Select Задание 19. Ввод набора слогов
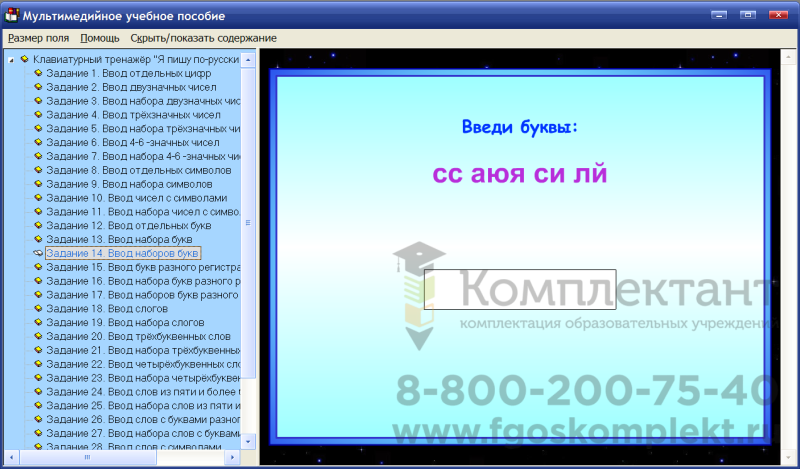The height and width of the screenshot is (469, 800). (x=126, y=322)
